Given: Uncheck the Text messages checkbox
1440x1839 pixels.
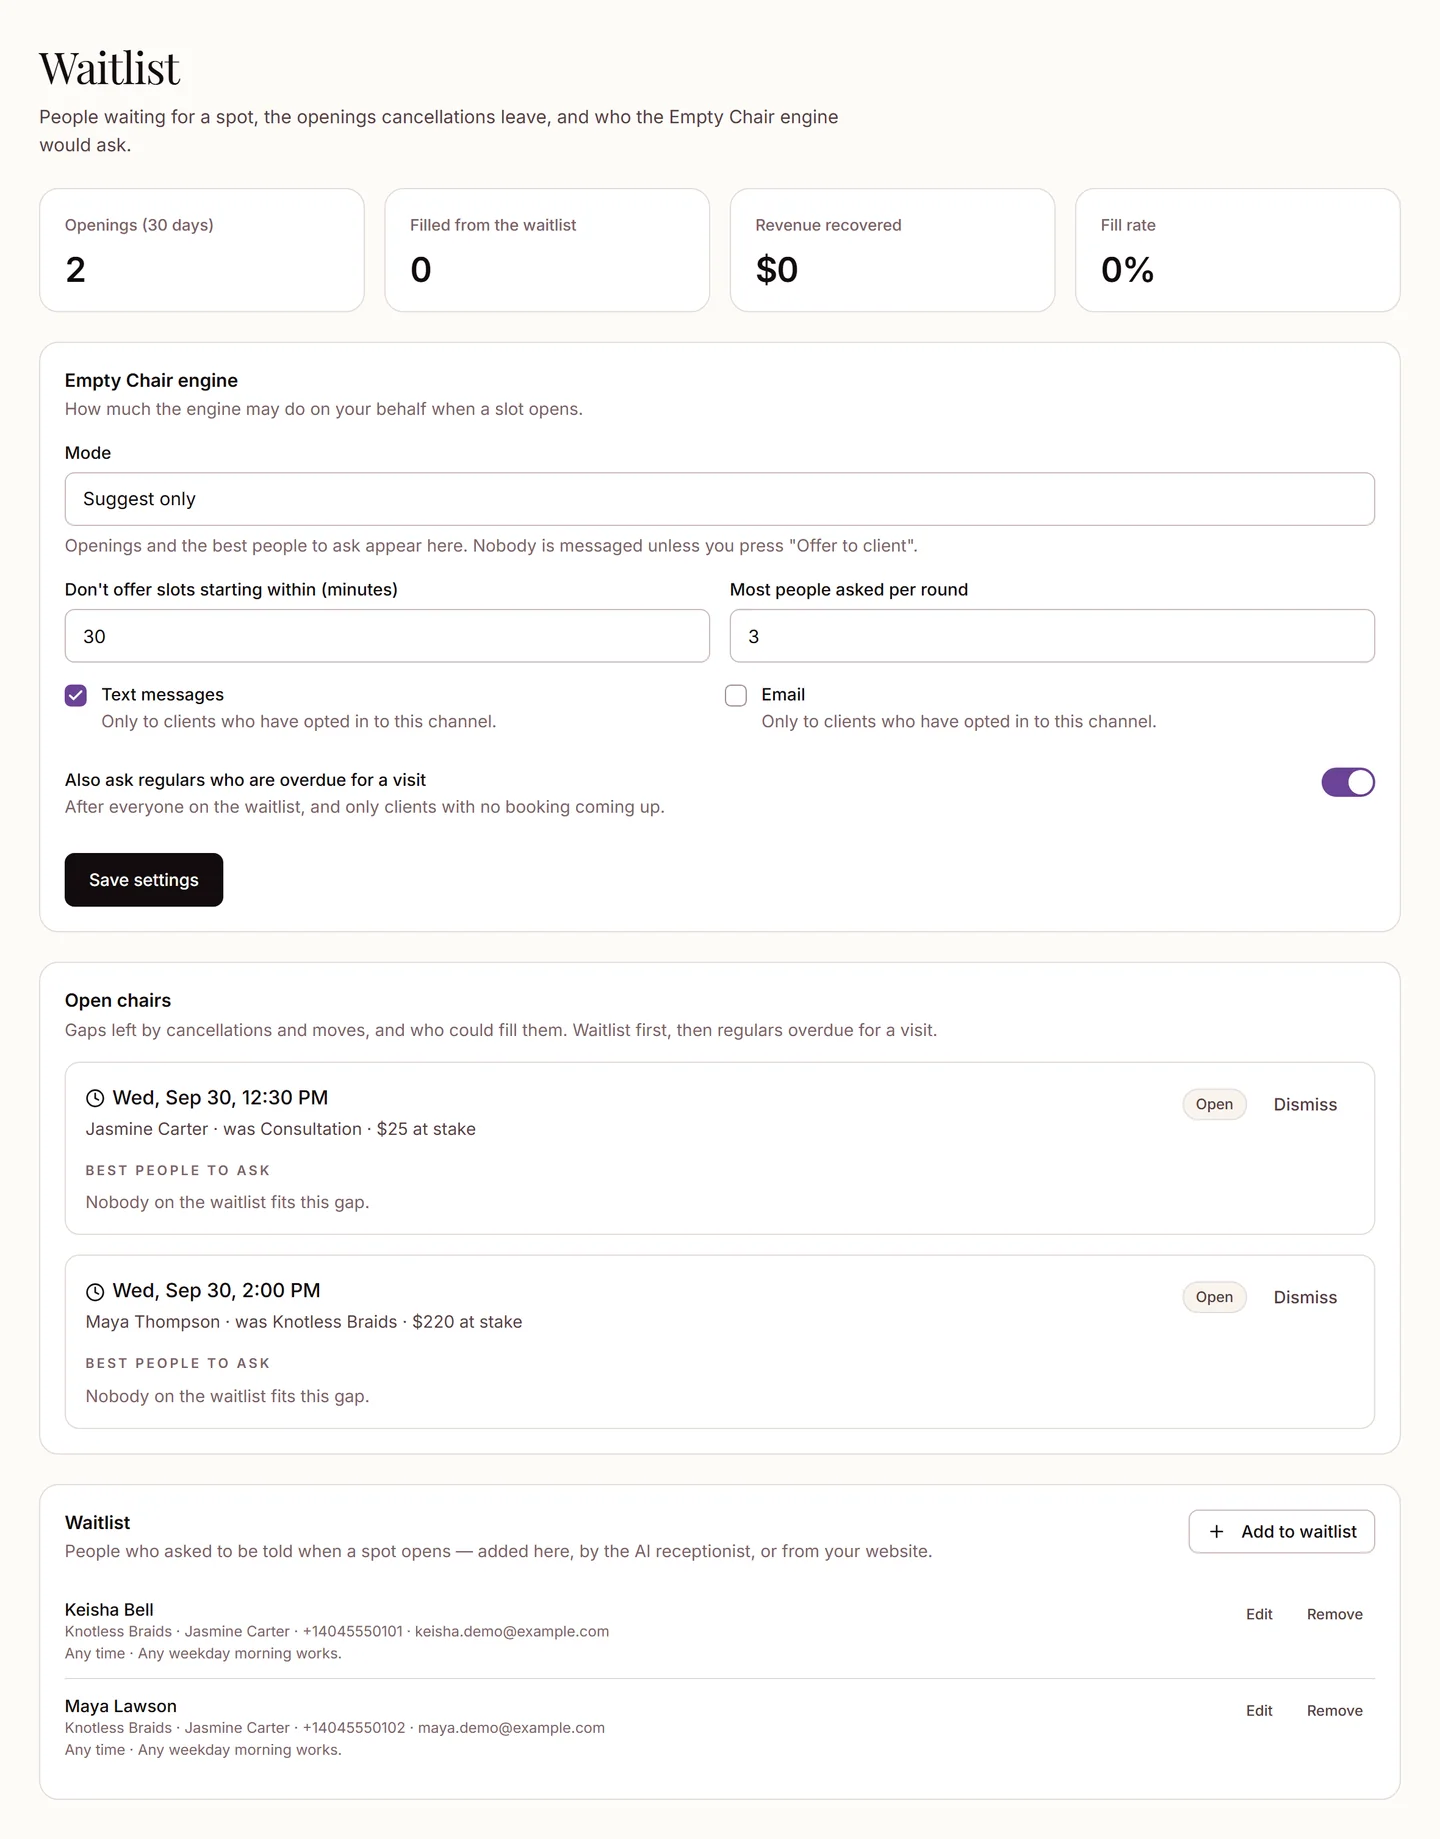Looking at the screenshot, I should click(x=76, y=696).
